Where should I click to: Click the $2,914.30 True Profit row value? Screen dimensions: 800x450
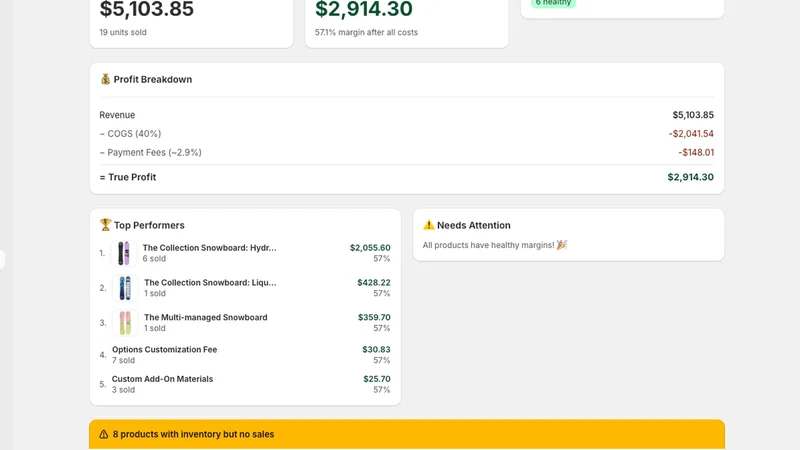pyautogui.click(x=690, y=177)
